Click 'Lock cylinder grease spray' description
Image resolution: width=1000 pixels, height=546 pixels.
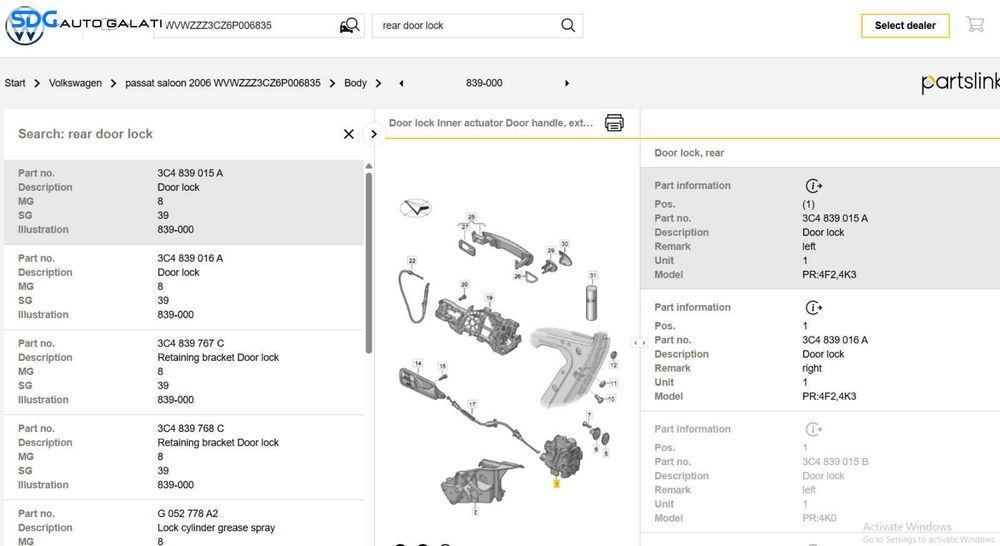pos(216,528)
